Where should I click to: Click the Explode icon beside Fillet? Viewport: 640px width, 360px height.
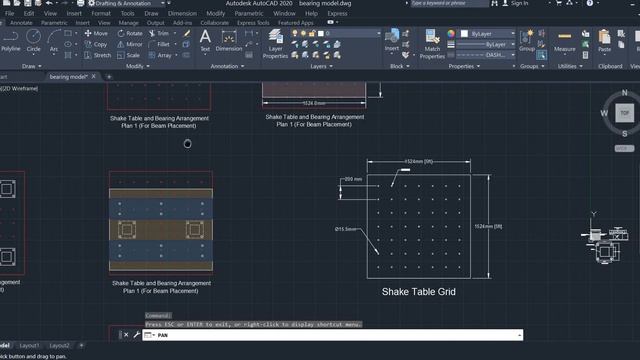point(186,44)
